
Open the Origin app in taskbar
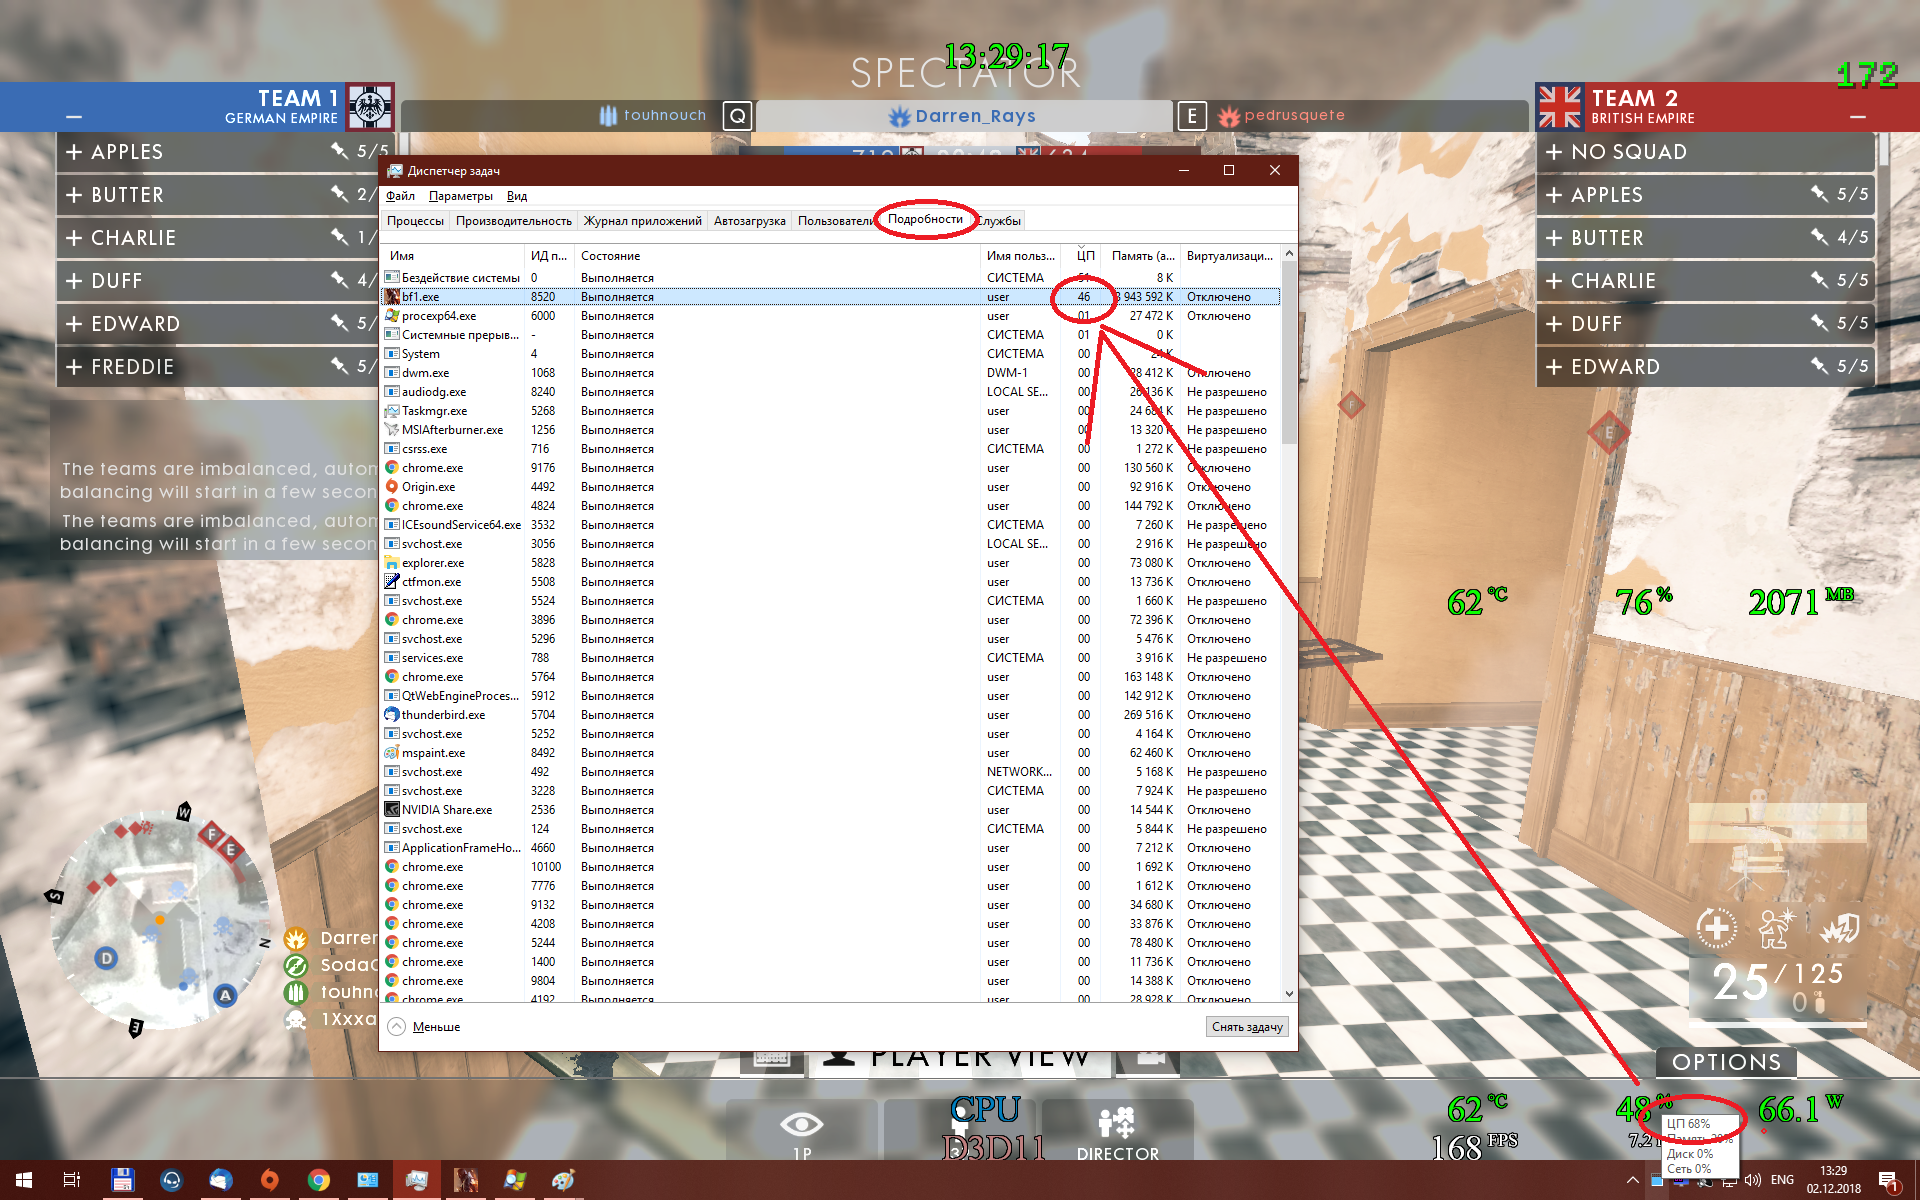(x=269, y=1180)
